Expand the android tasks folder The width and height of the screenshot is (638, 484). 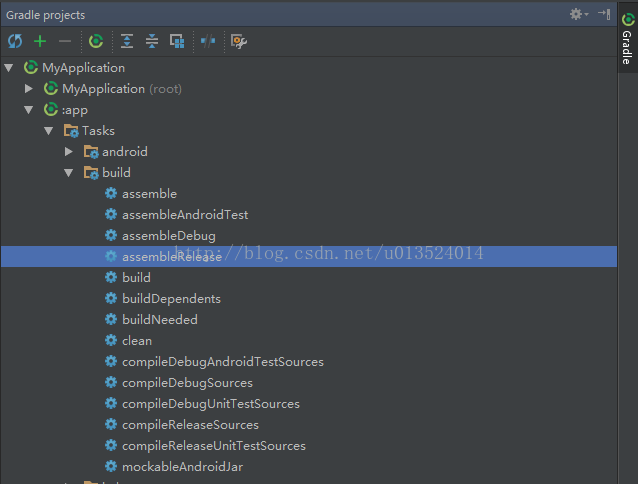(x=68, y=152)
